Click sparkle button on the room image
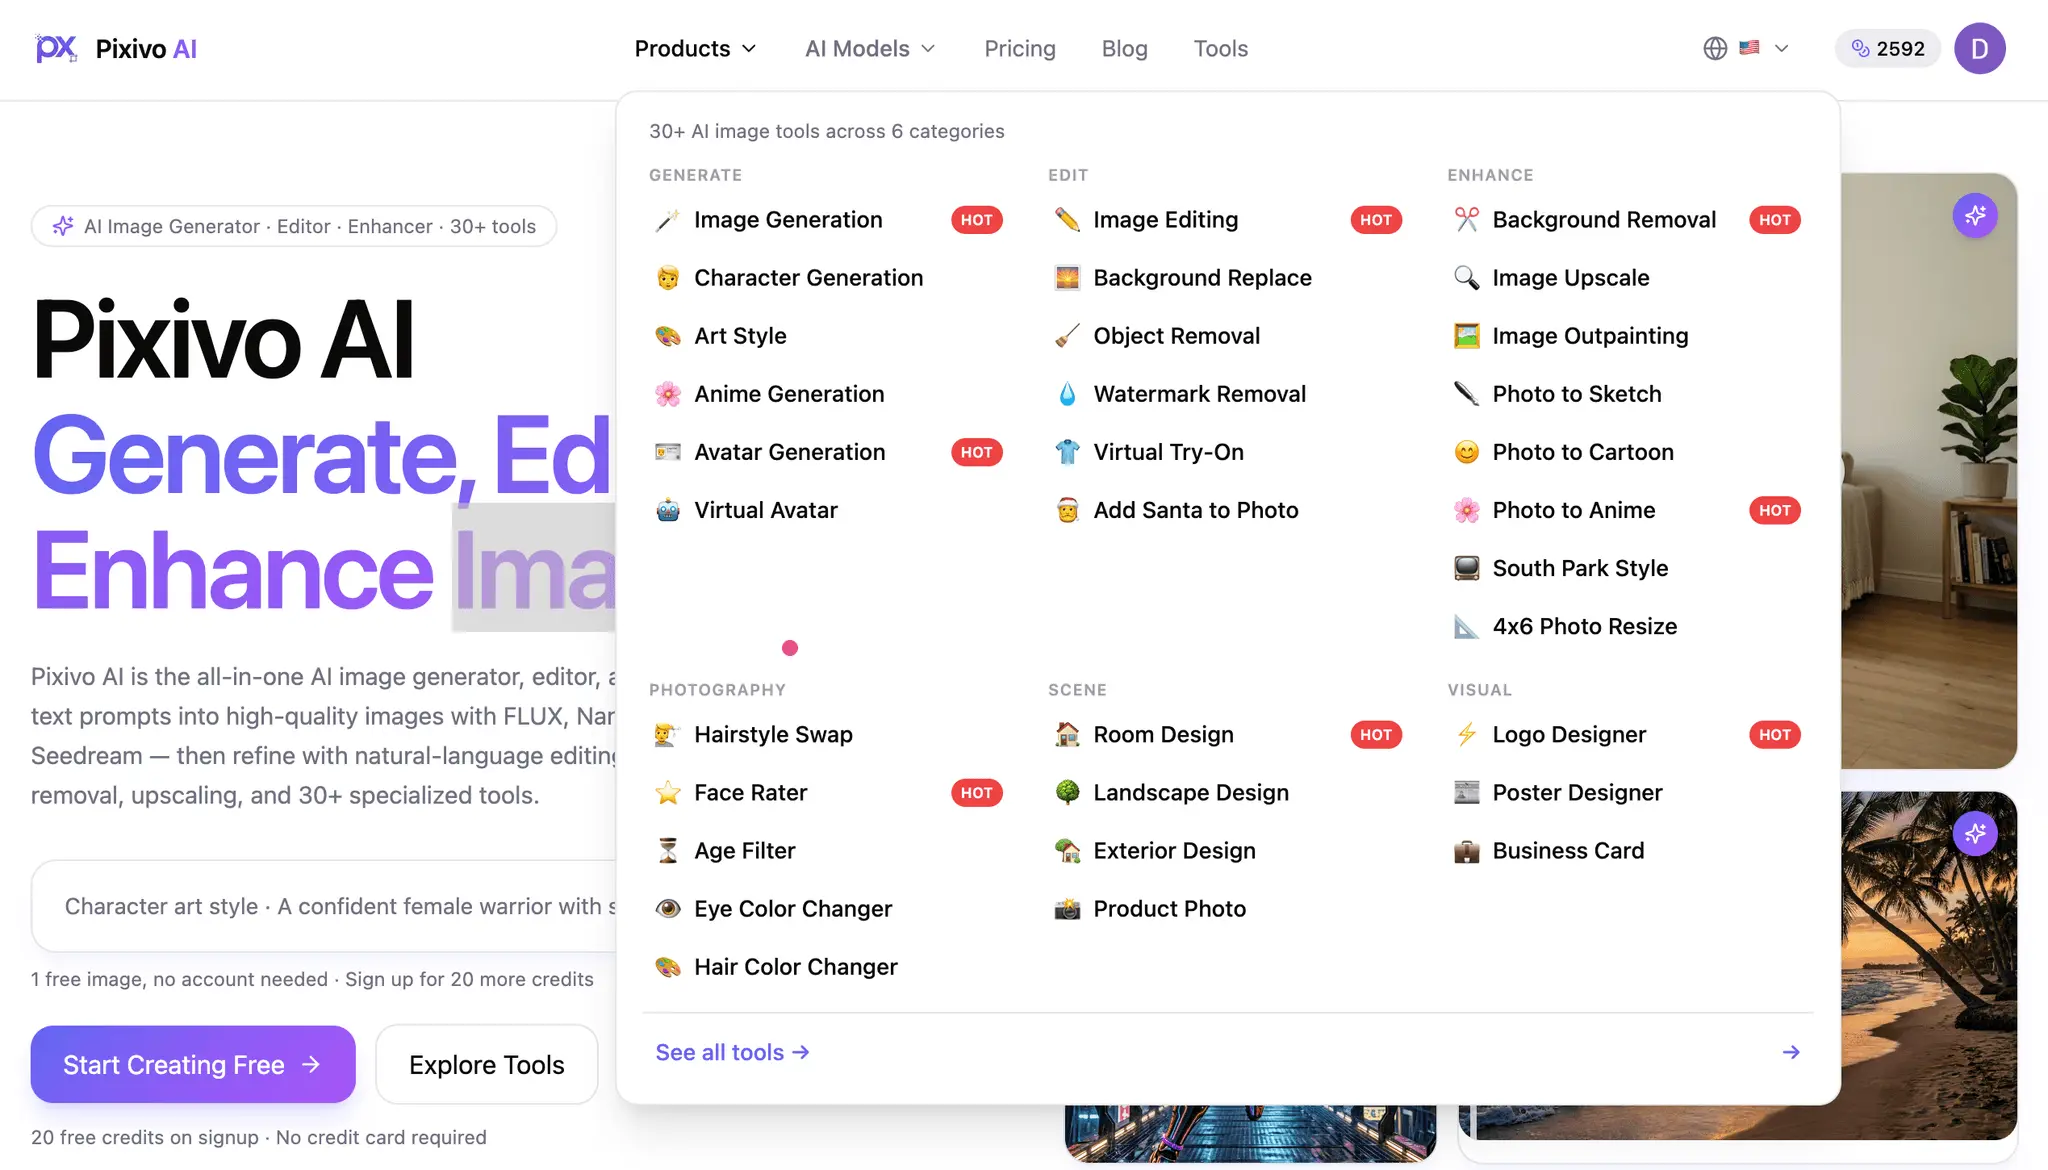2048x1170 pixels. 1975,215
